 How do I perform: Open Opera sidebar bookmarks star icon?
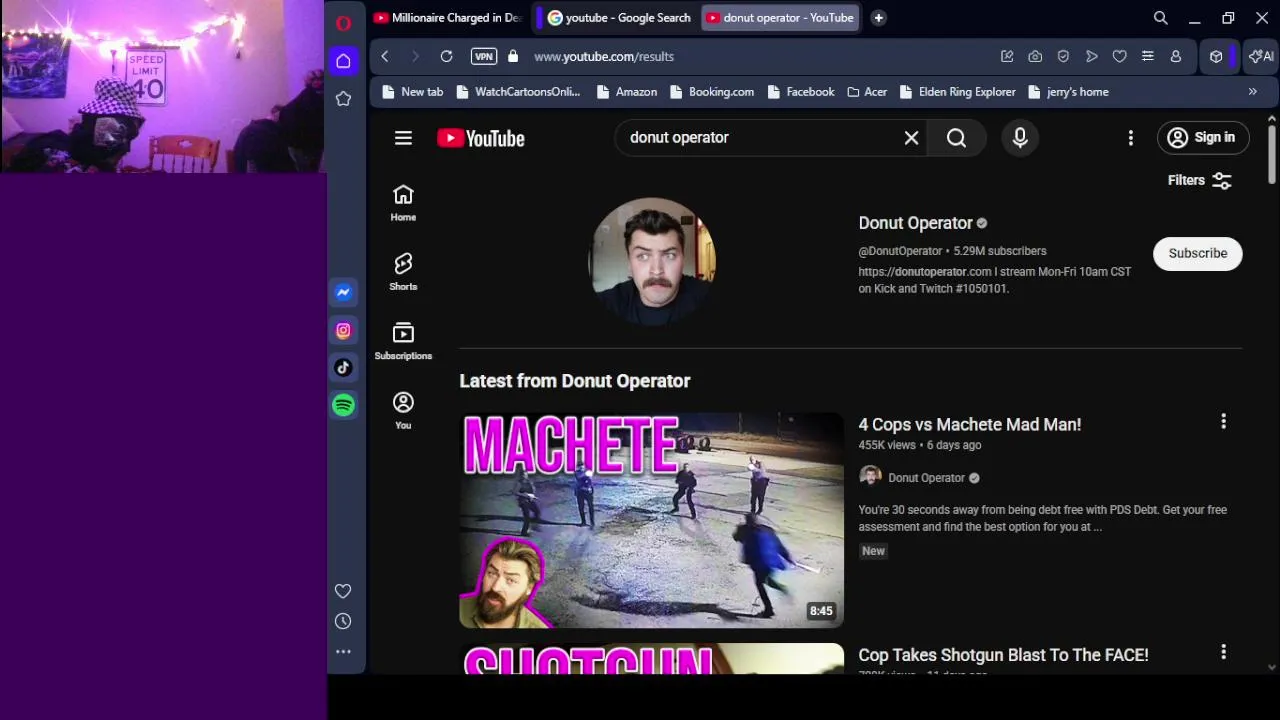[x=343, y=98]
